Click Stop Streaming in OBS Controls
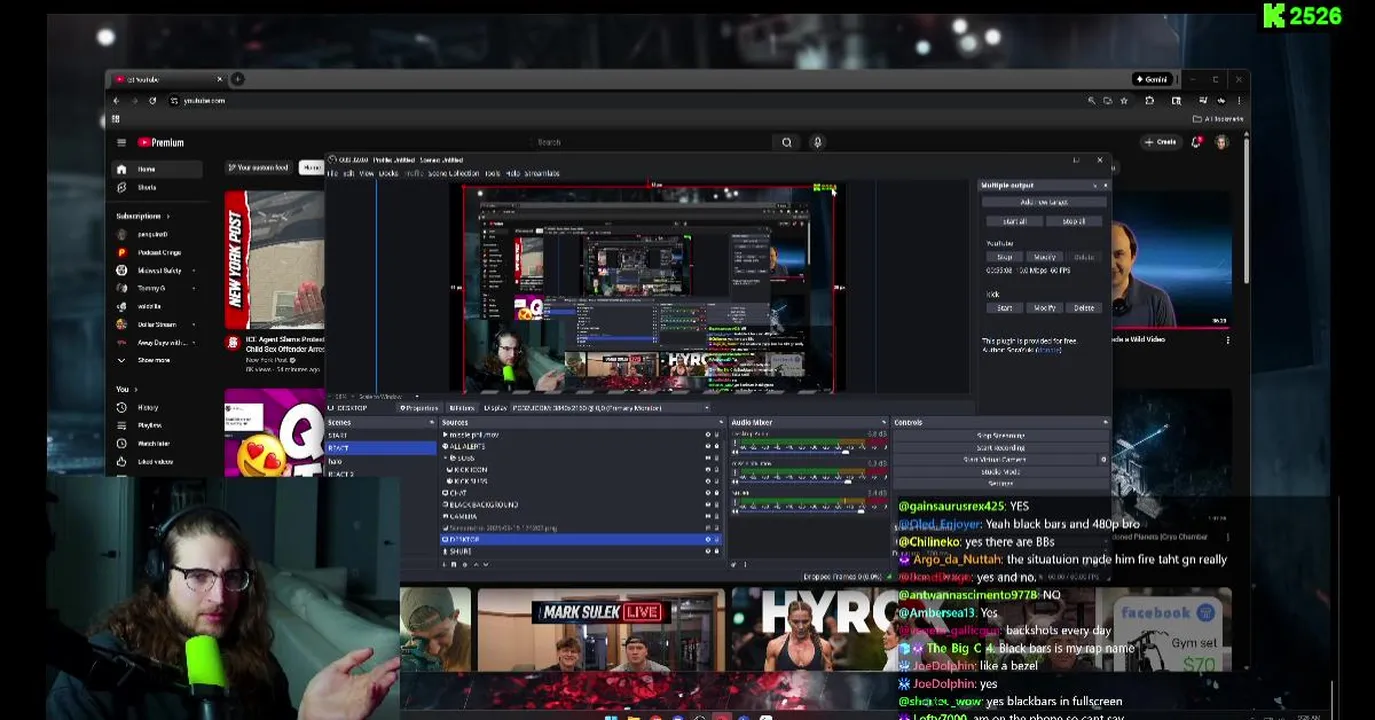1375x720 pixels. tap(1000, 436)
